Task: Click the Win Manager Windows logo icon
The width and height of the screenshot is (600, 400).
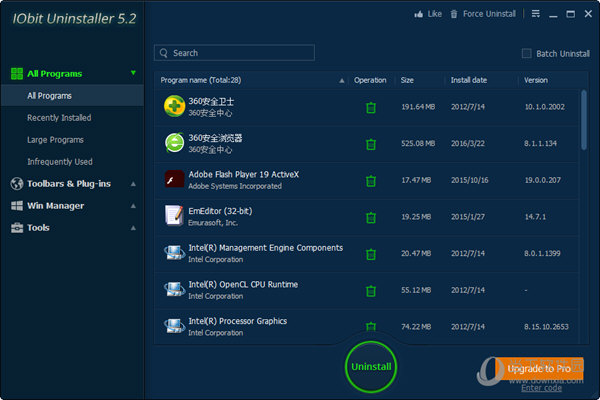Action: click(17, 206)
